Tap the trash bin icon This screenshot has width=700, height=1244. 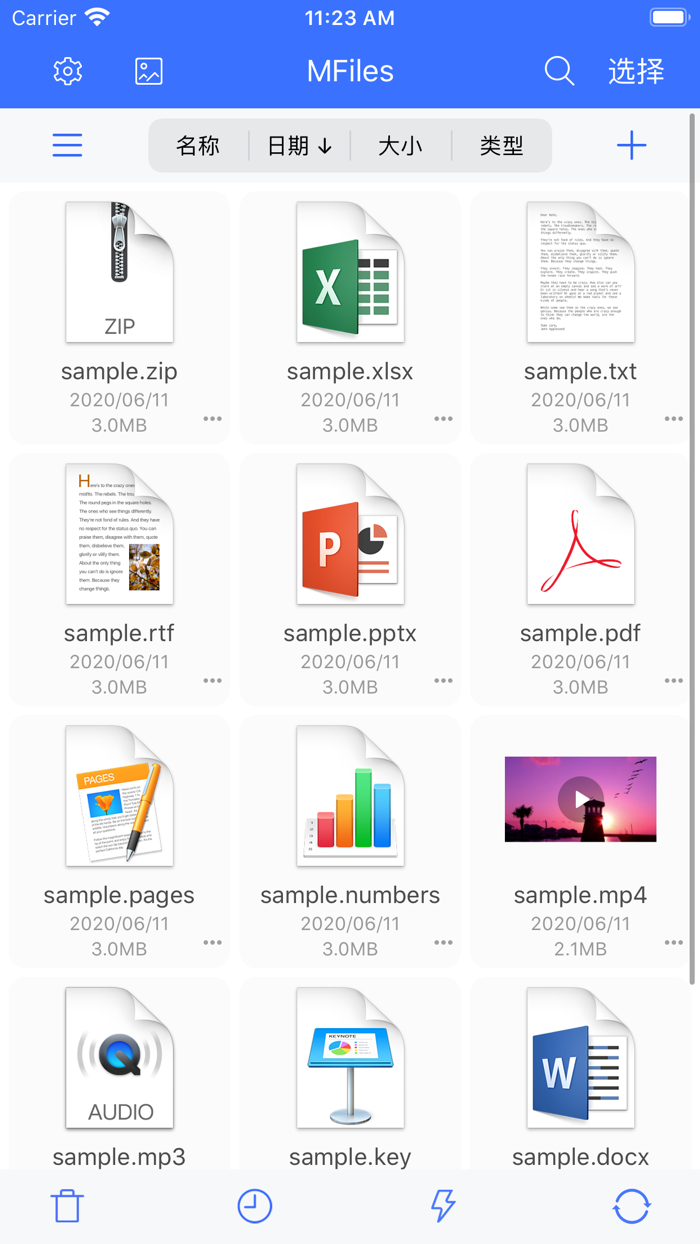(67, 1206)
